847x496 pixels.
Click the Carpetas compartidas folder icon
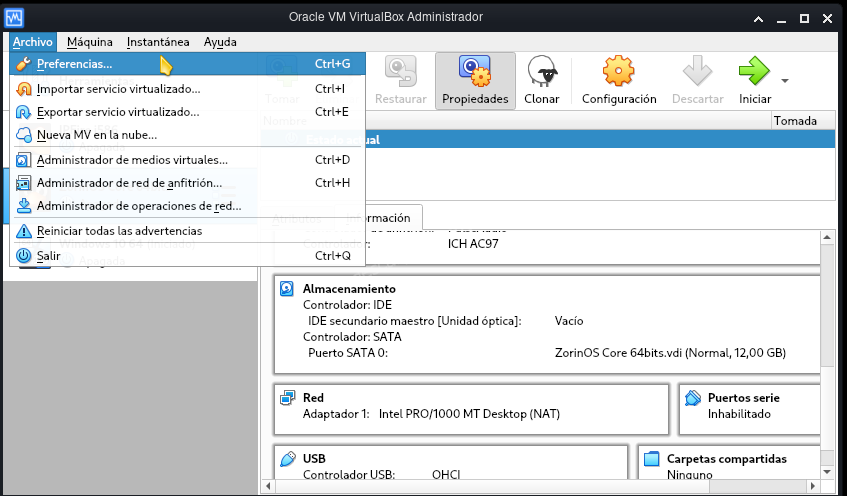pos(652,459)
